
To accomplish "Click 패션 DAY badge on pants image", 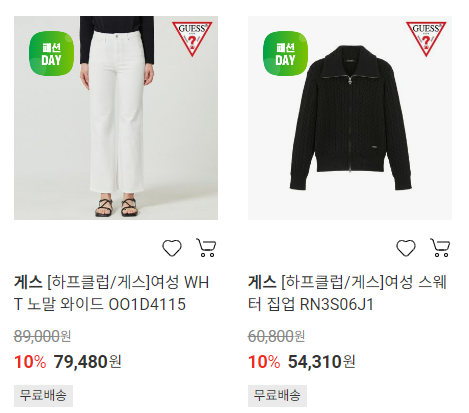I will (52, 54).
